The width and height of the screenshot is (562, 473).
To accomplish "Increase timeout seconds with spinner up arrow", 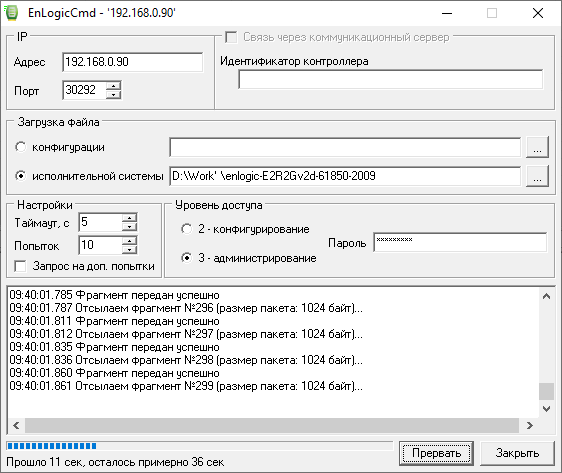I will coord(129,218).
